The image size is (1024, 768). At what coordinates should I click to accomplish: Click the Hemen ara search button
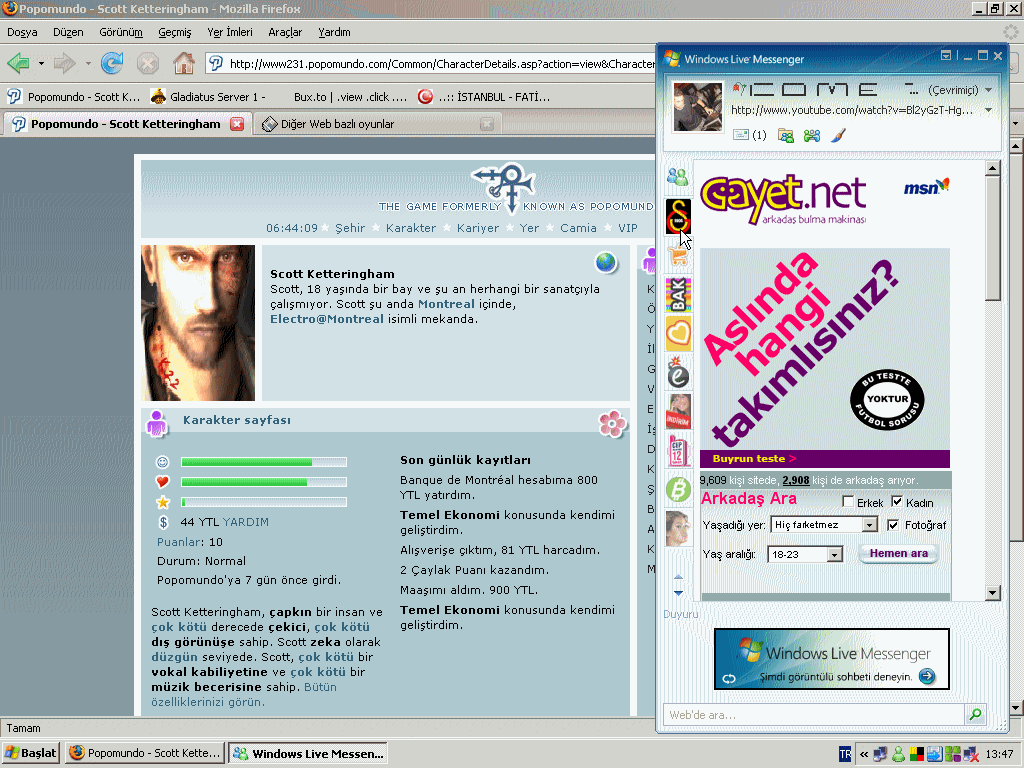point(899,554)
